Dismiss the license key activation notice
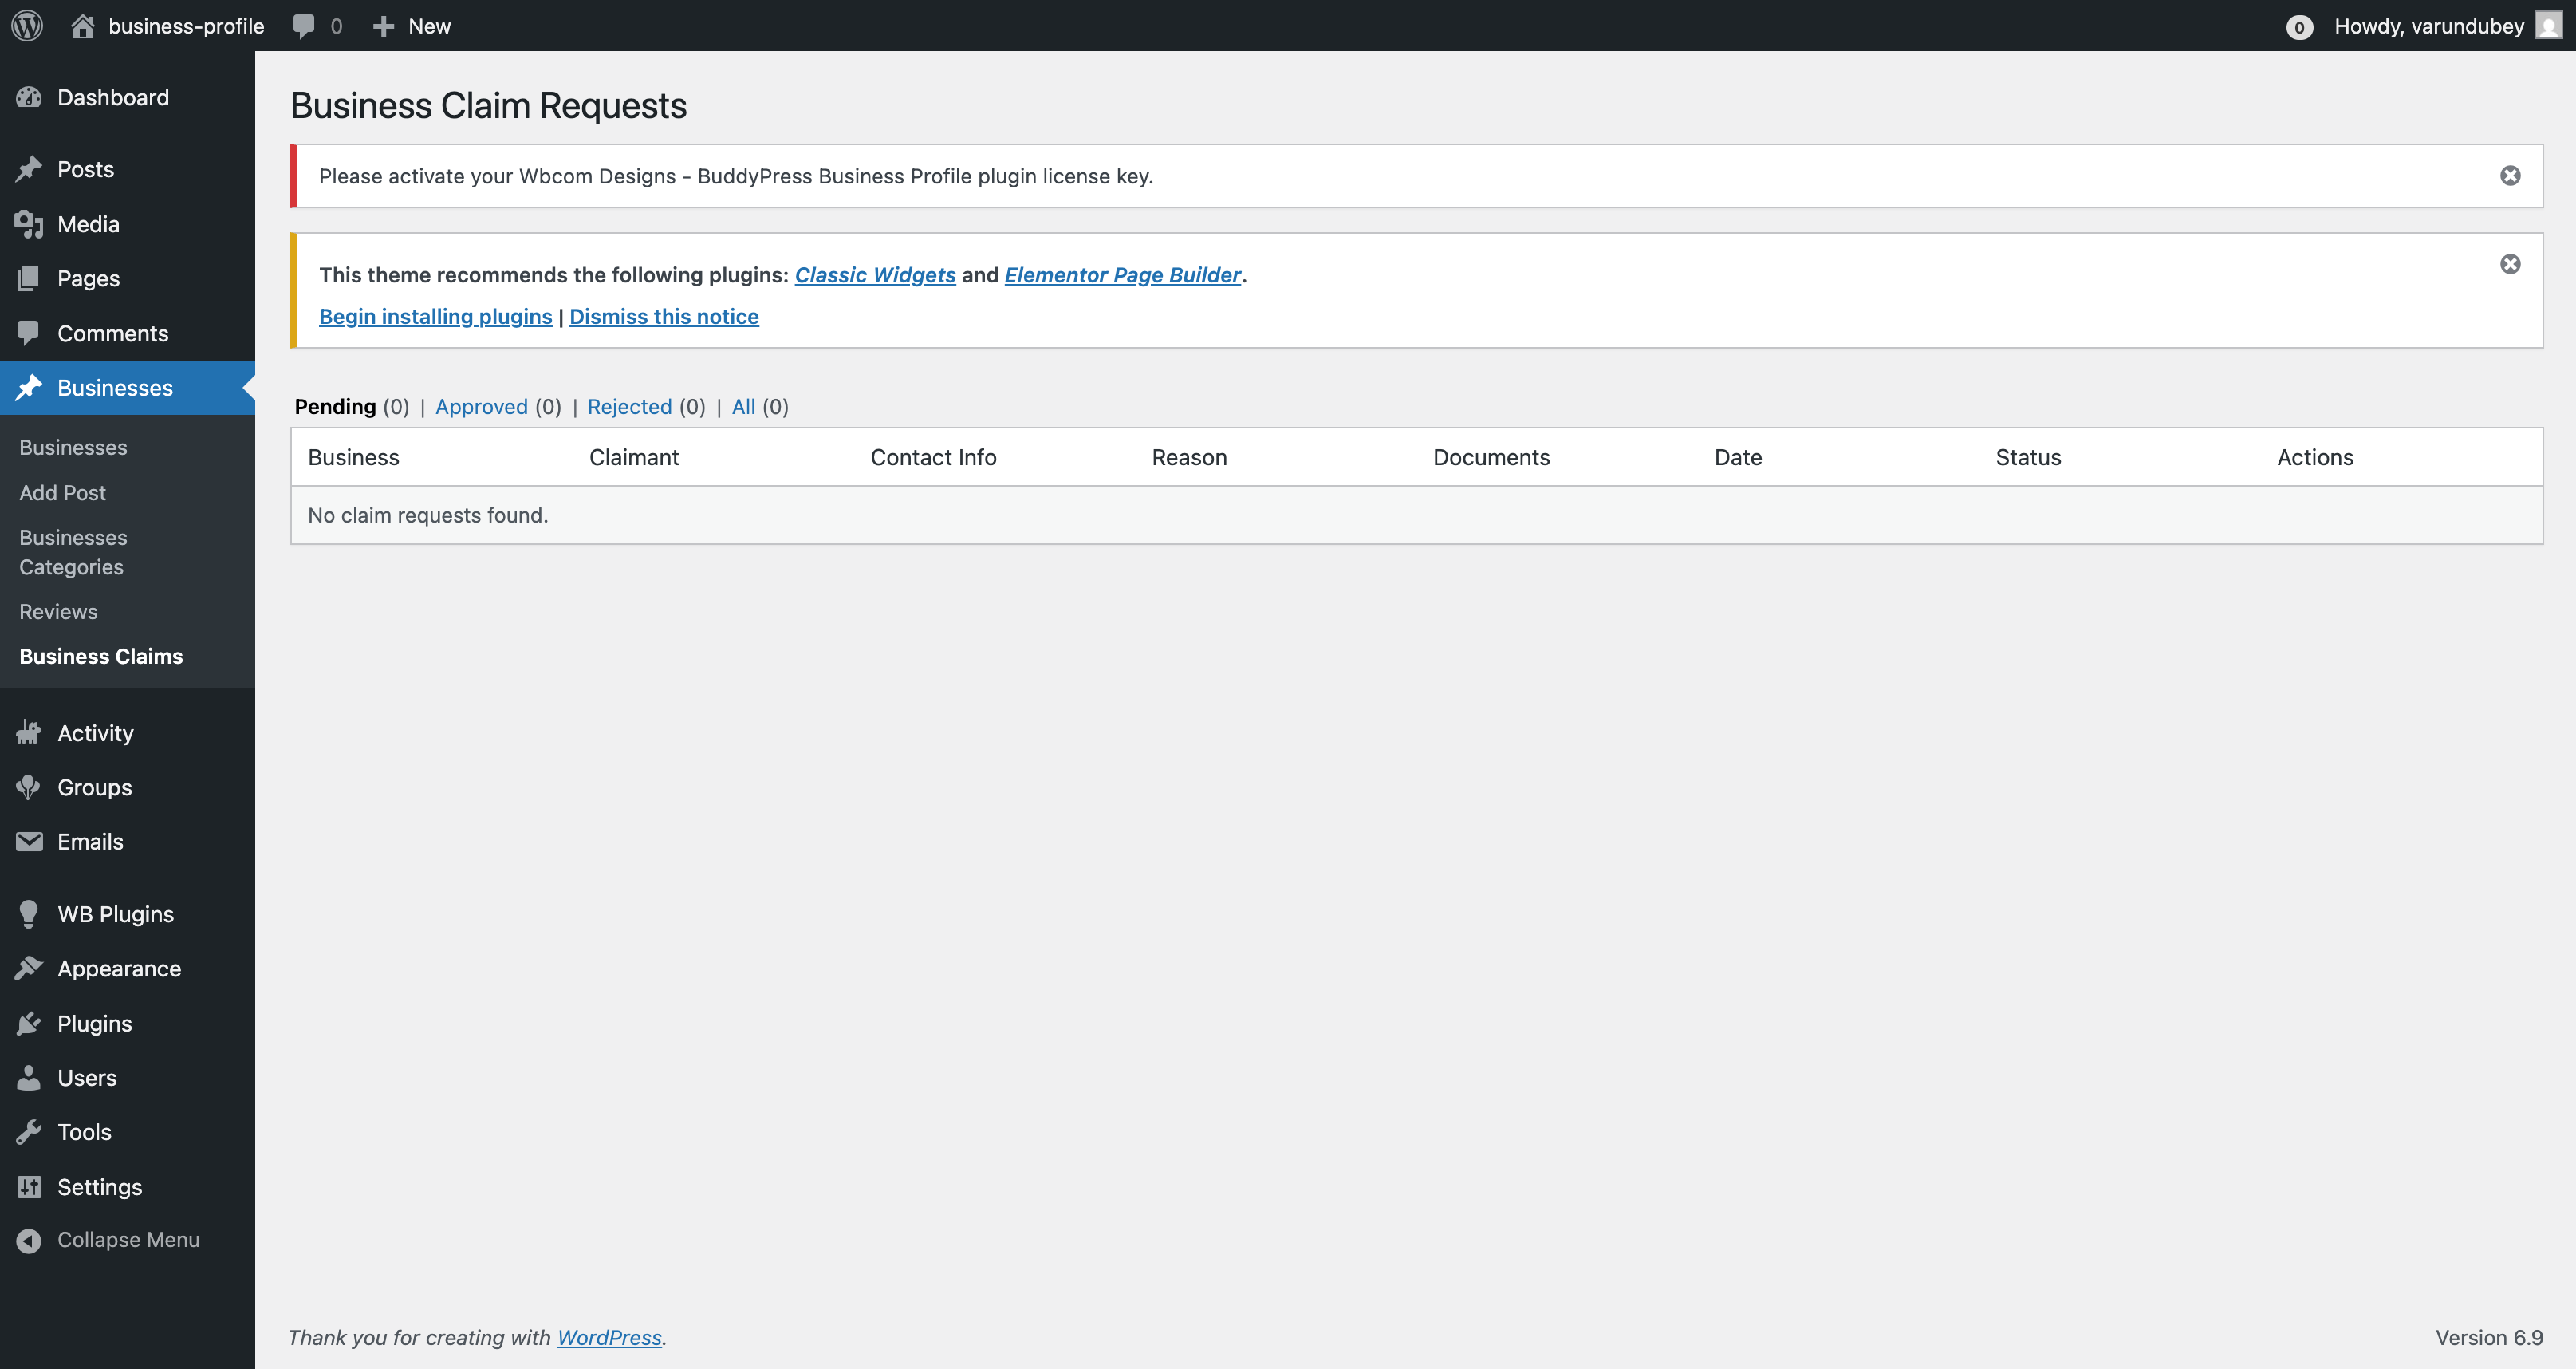Viewport: 2576px width, 1369px height. coord(2509,176)
